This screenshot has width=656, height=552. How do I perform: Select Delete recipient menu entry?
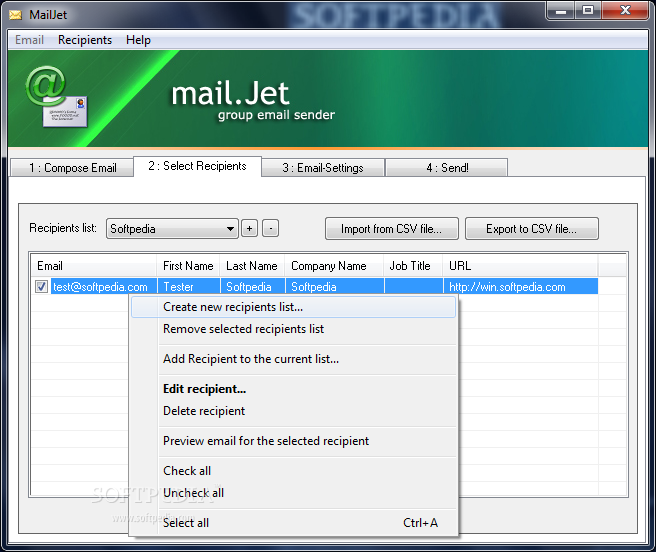click(293, 411)
